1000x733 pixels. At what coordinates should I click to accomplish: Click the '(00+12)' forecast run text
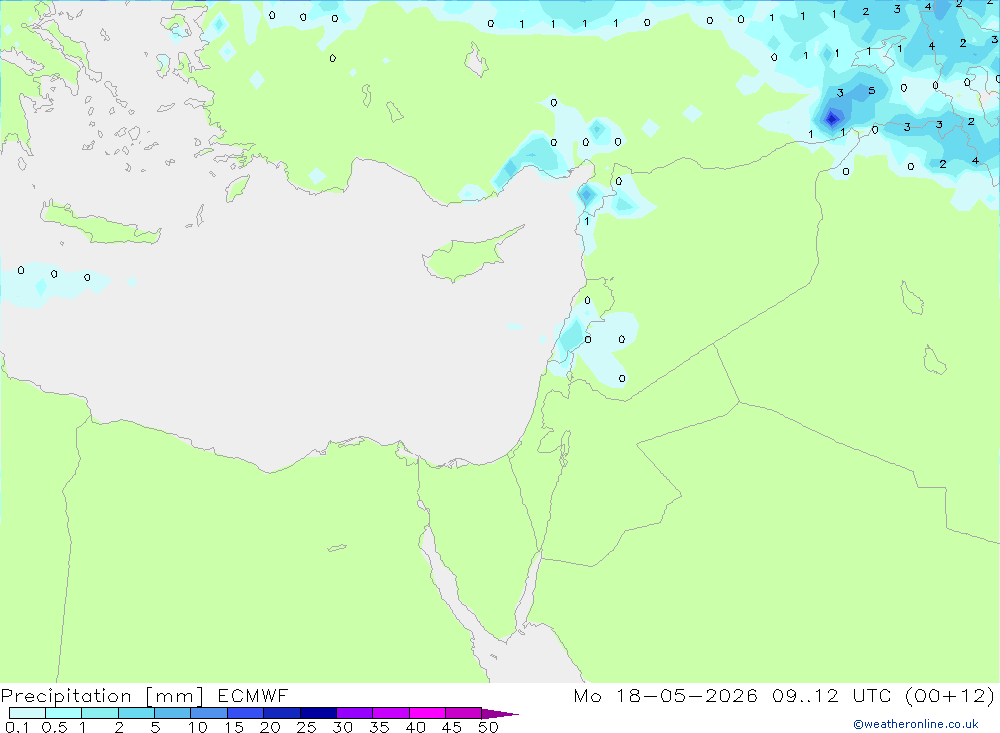950,696
